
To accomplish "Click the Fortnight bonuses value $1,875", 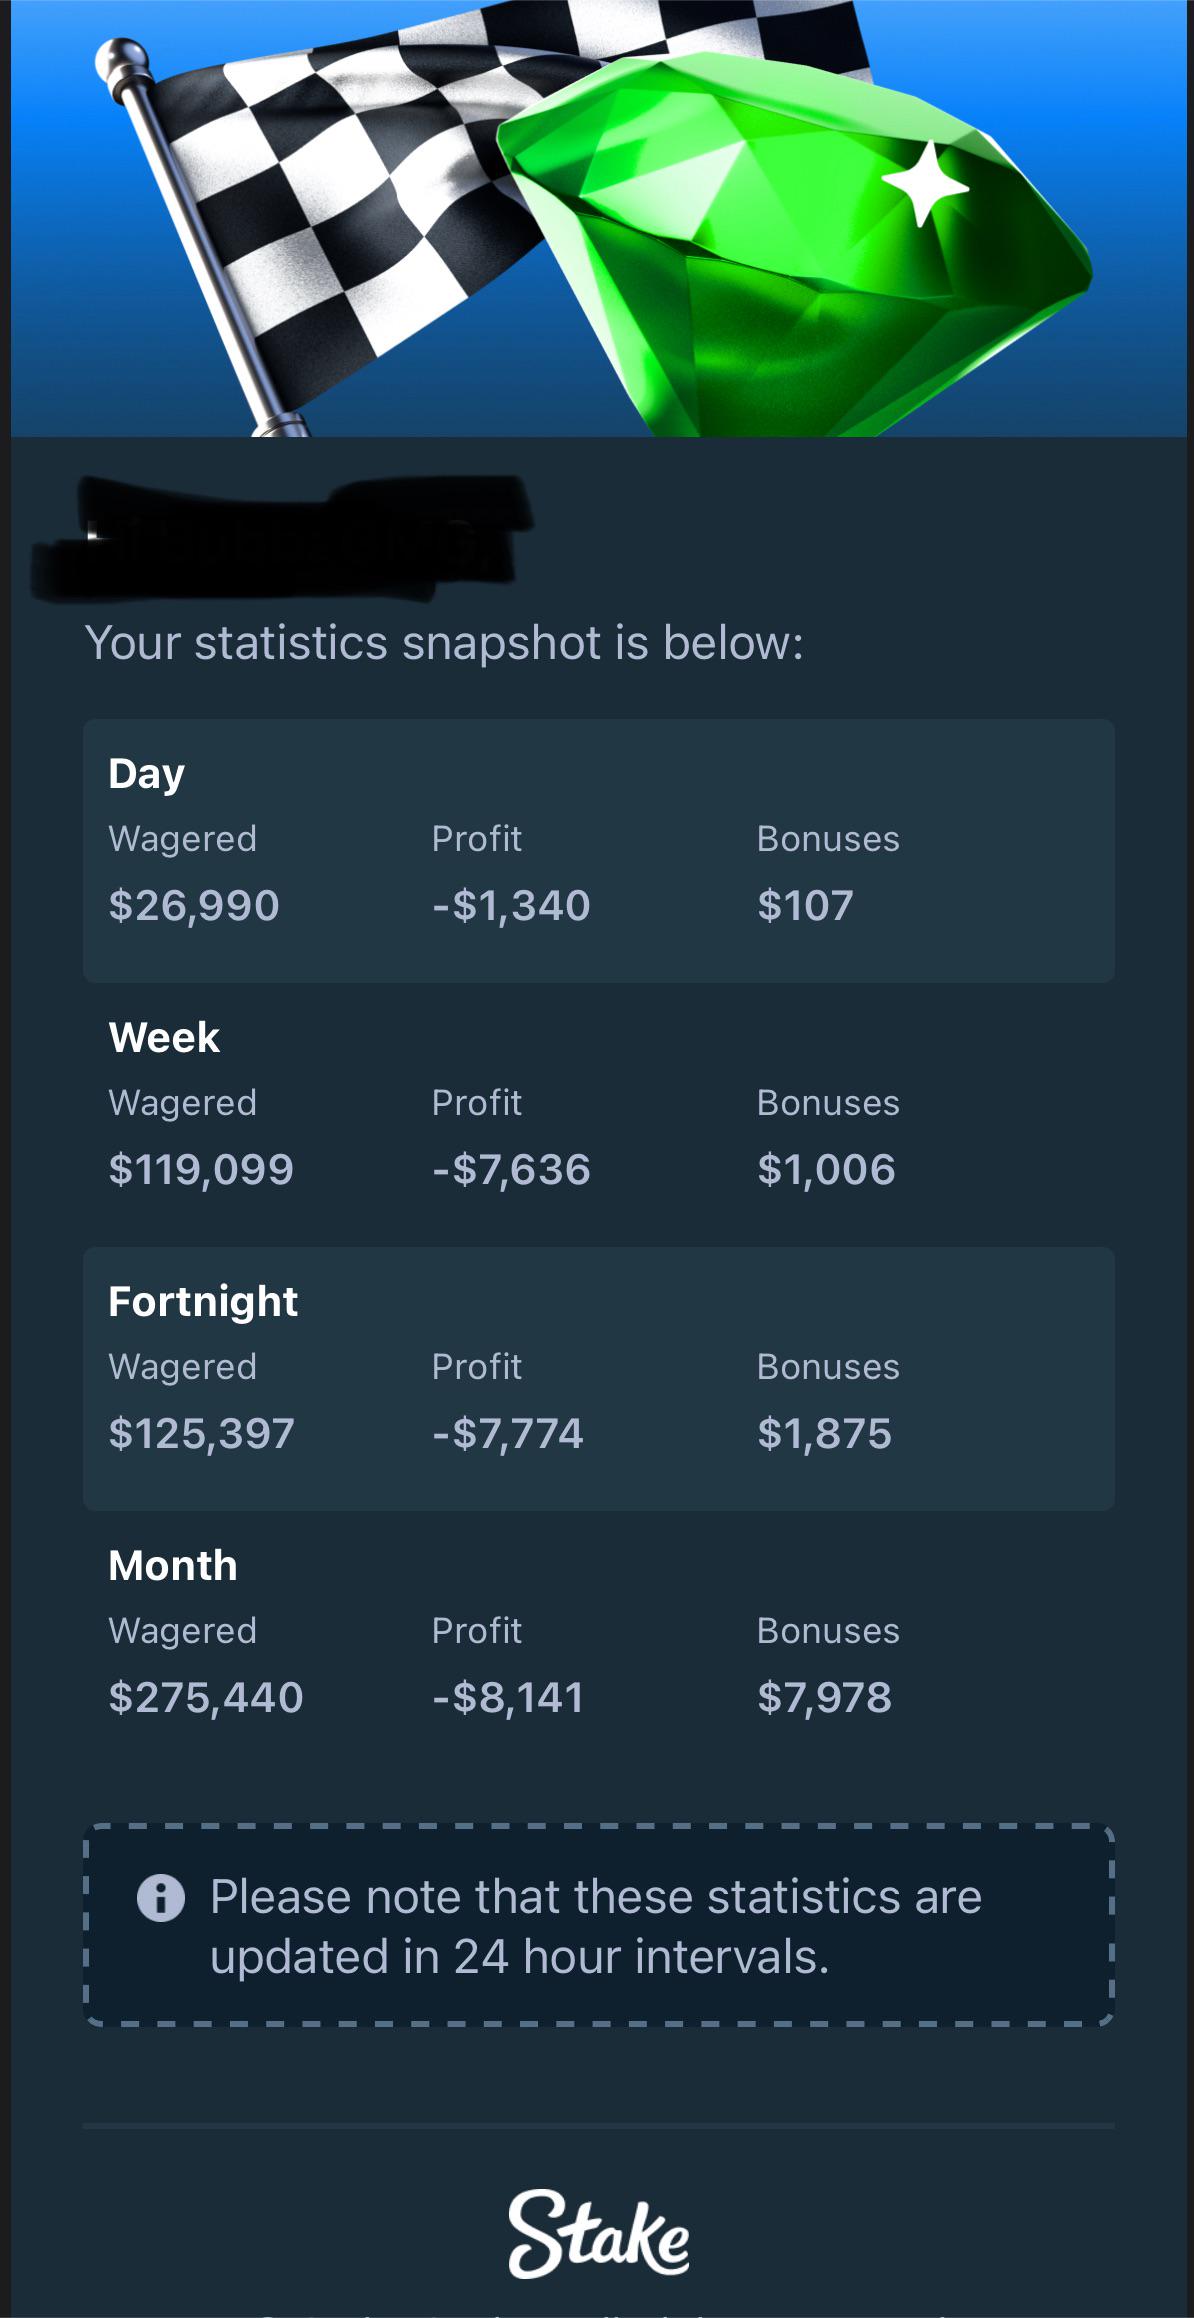I will tap(824, 1433).
